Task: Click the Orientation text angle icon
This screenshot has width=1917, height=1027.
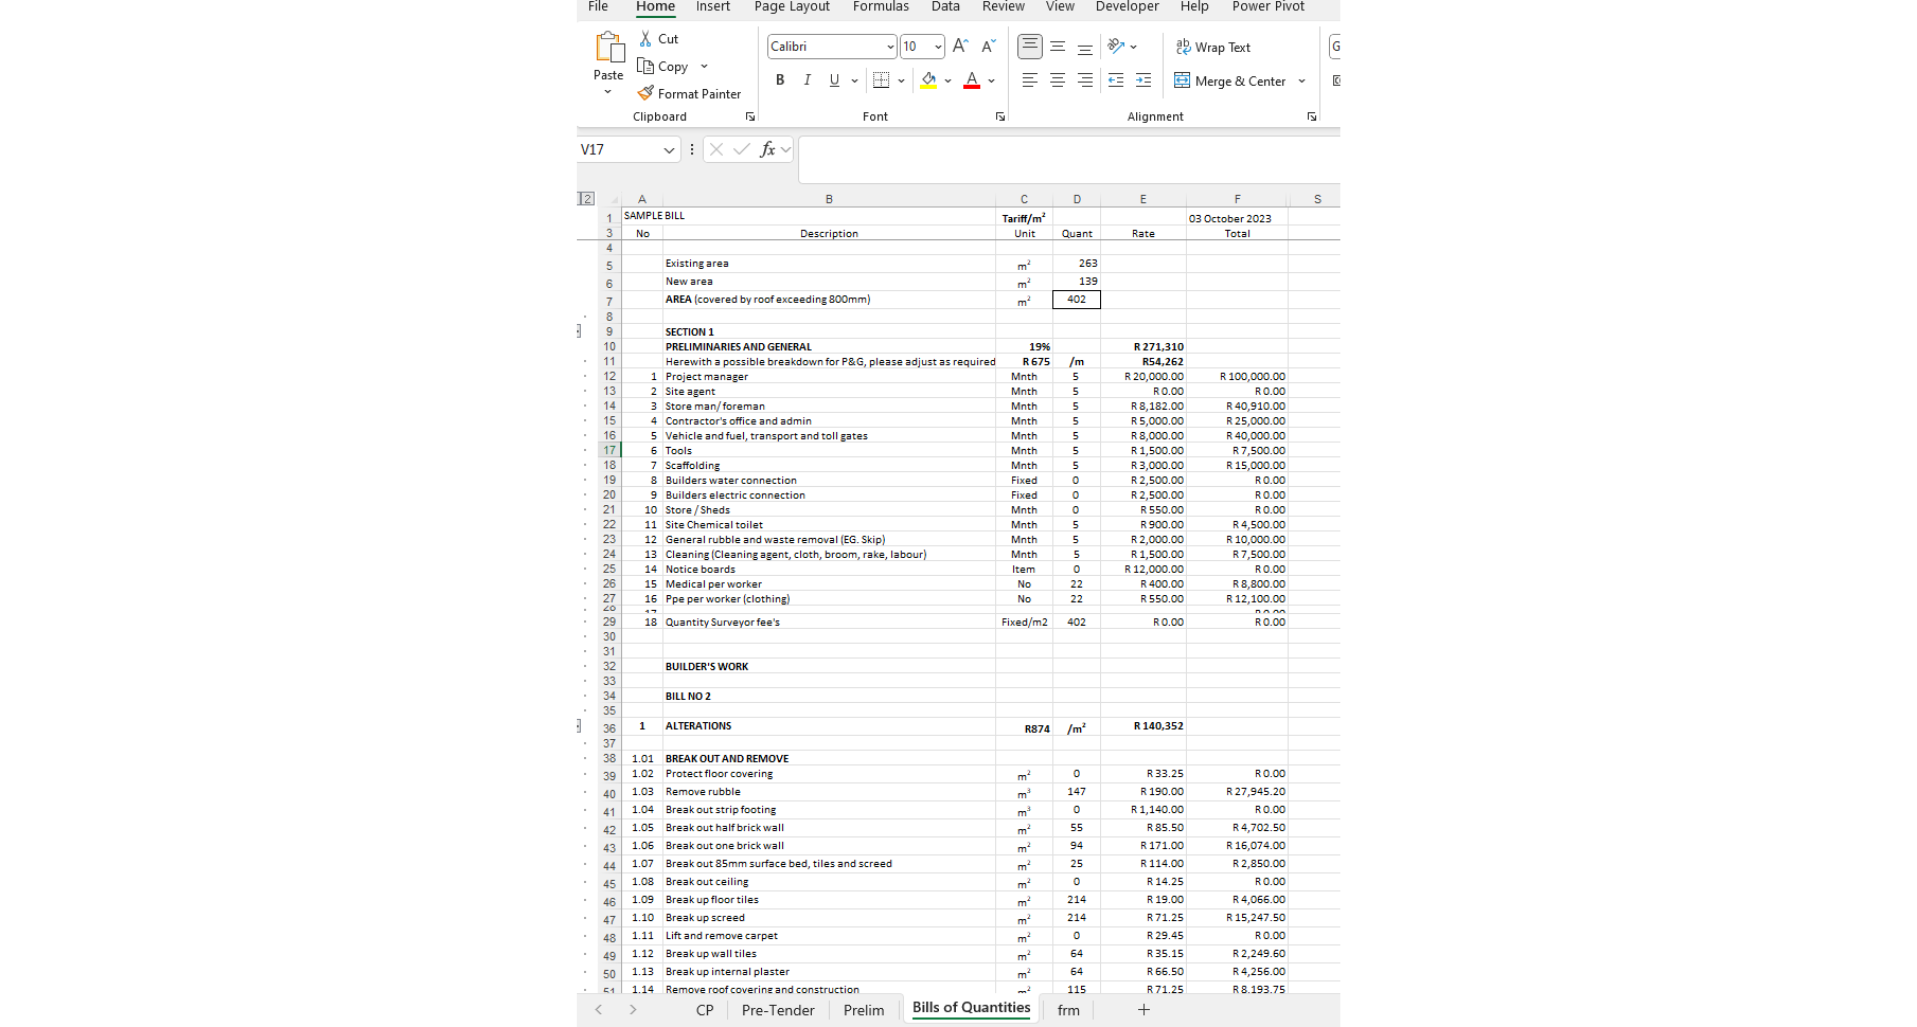Action: pyautogui.click(x=1116, y=46)
